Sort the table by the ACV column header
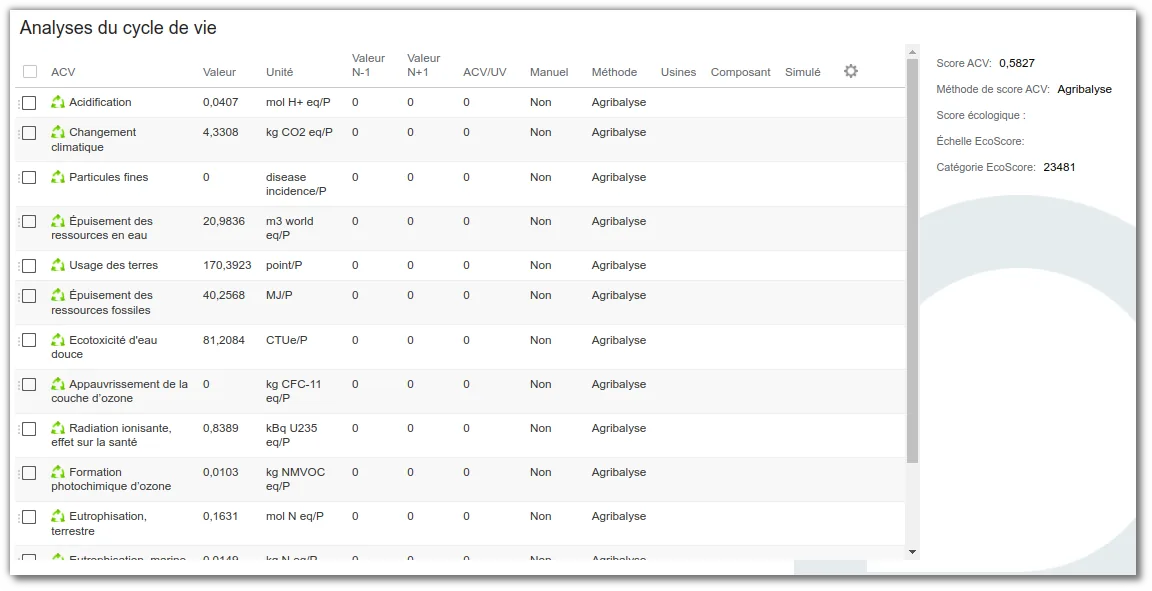The image size is (1152, 591). (x=63, y=72)
